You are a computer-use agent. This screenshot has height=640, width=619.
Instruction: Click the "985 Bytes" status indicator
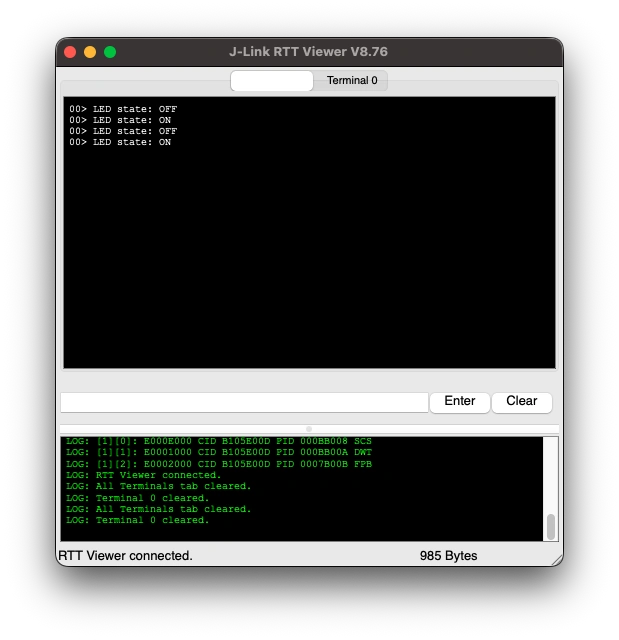click(x=448, y=556)
